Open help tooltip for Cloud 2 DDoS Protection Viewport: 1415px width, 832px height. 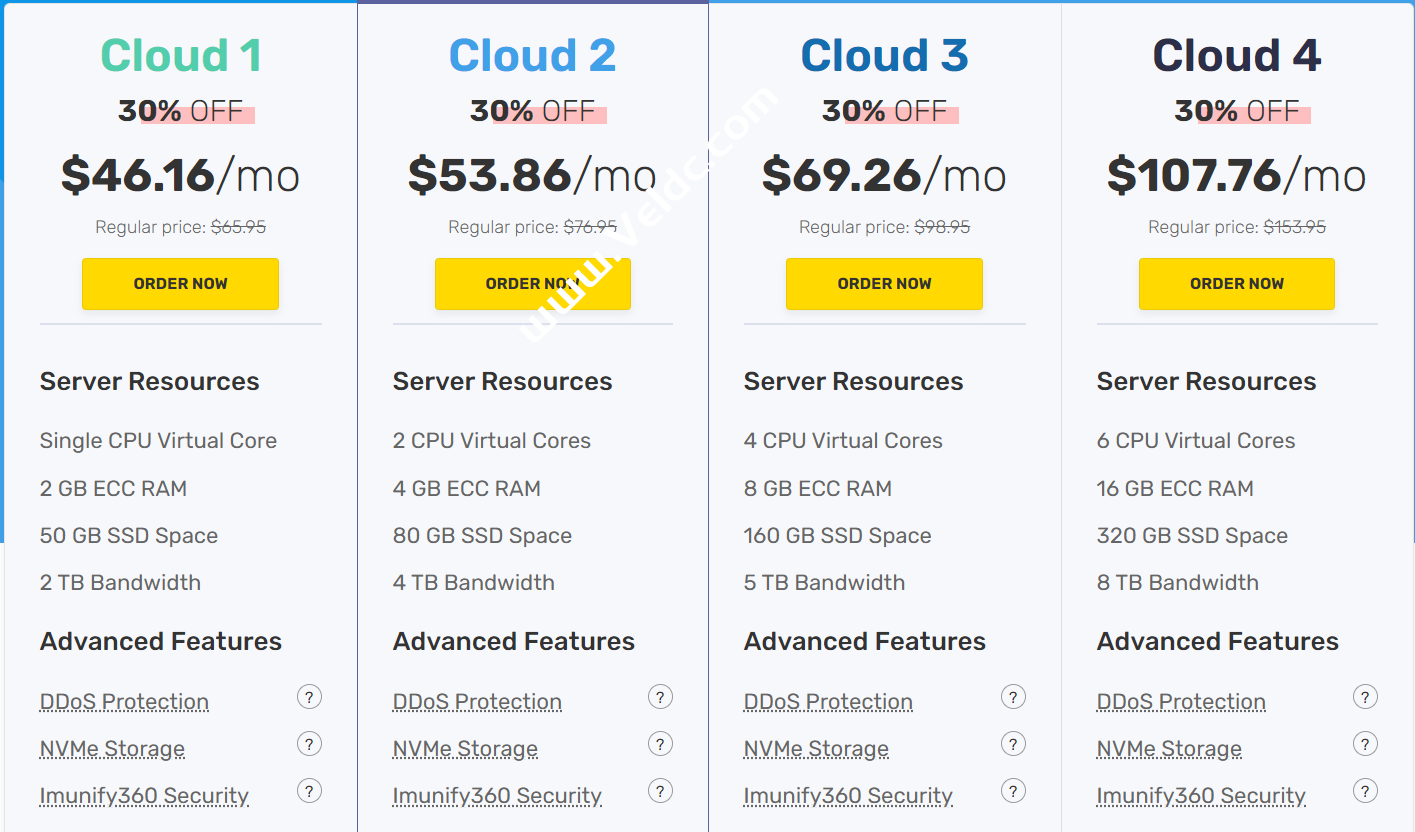(x=660, y=697)
